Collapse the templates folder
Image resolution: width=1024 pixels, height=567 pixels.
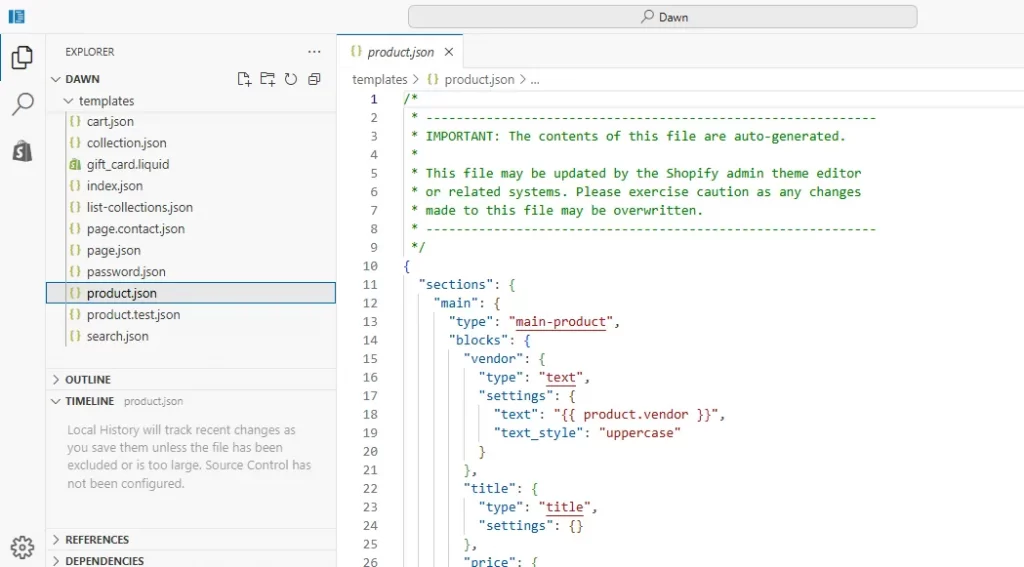coord(106,101)
